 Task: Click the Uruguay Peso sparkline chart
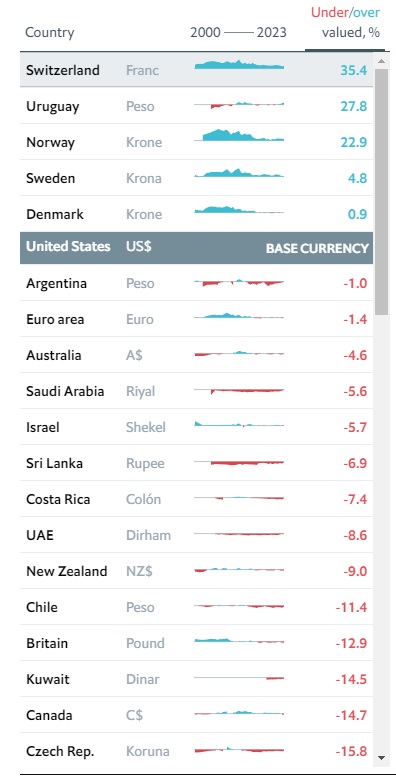pos(239,105)
